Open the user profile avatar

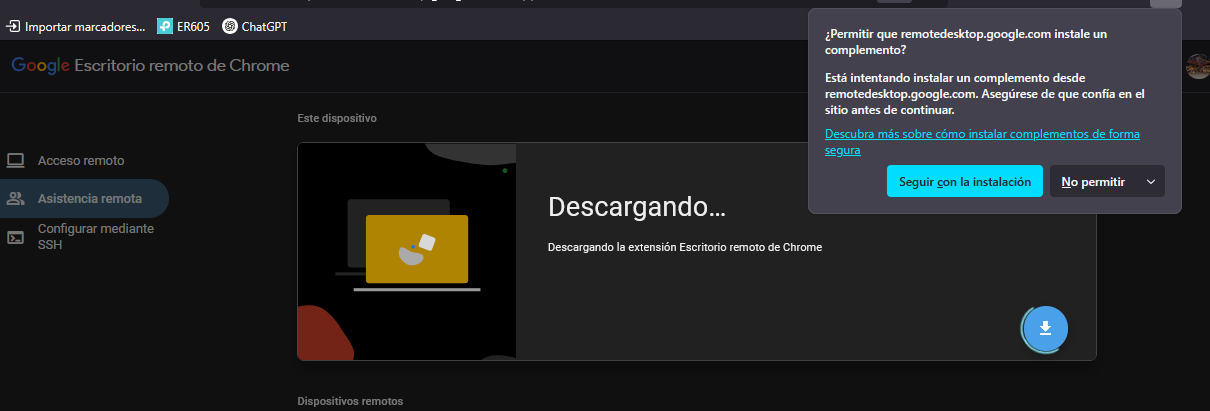[x=1197, y=66]
